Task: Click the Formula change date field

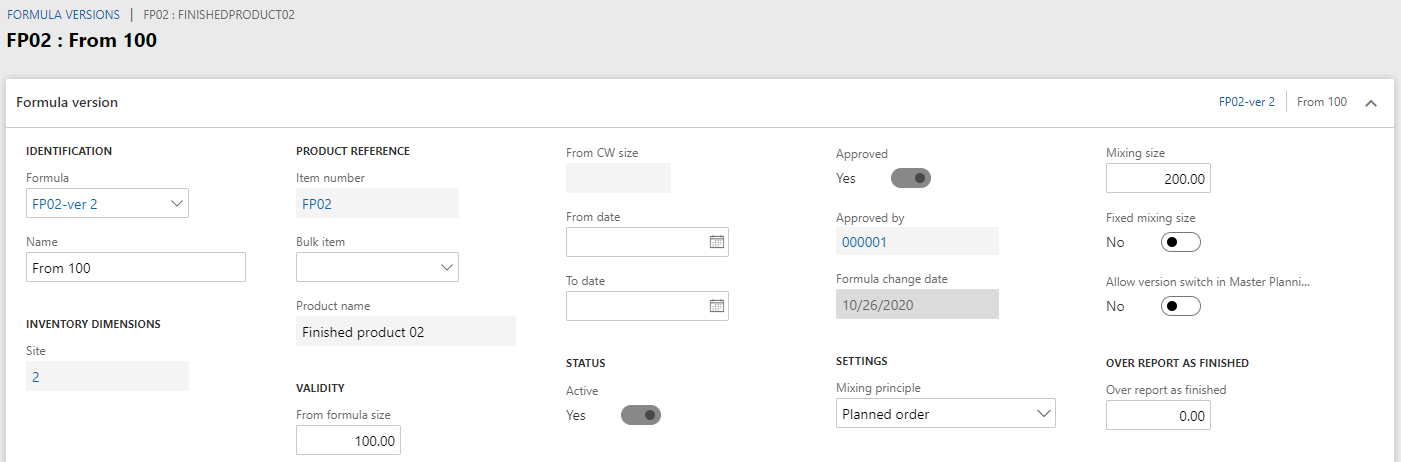Action: (x=917, y=304)
